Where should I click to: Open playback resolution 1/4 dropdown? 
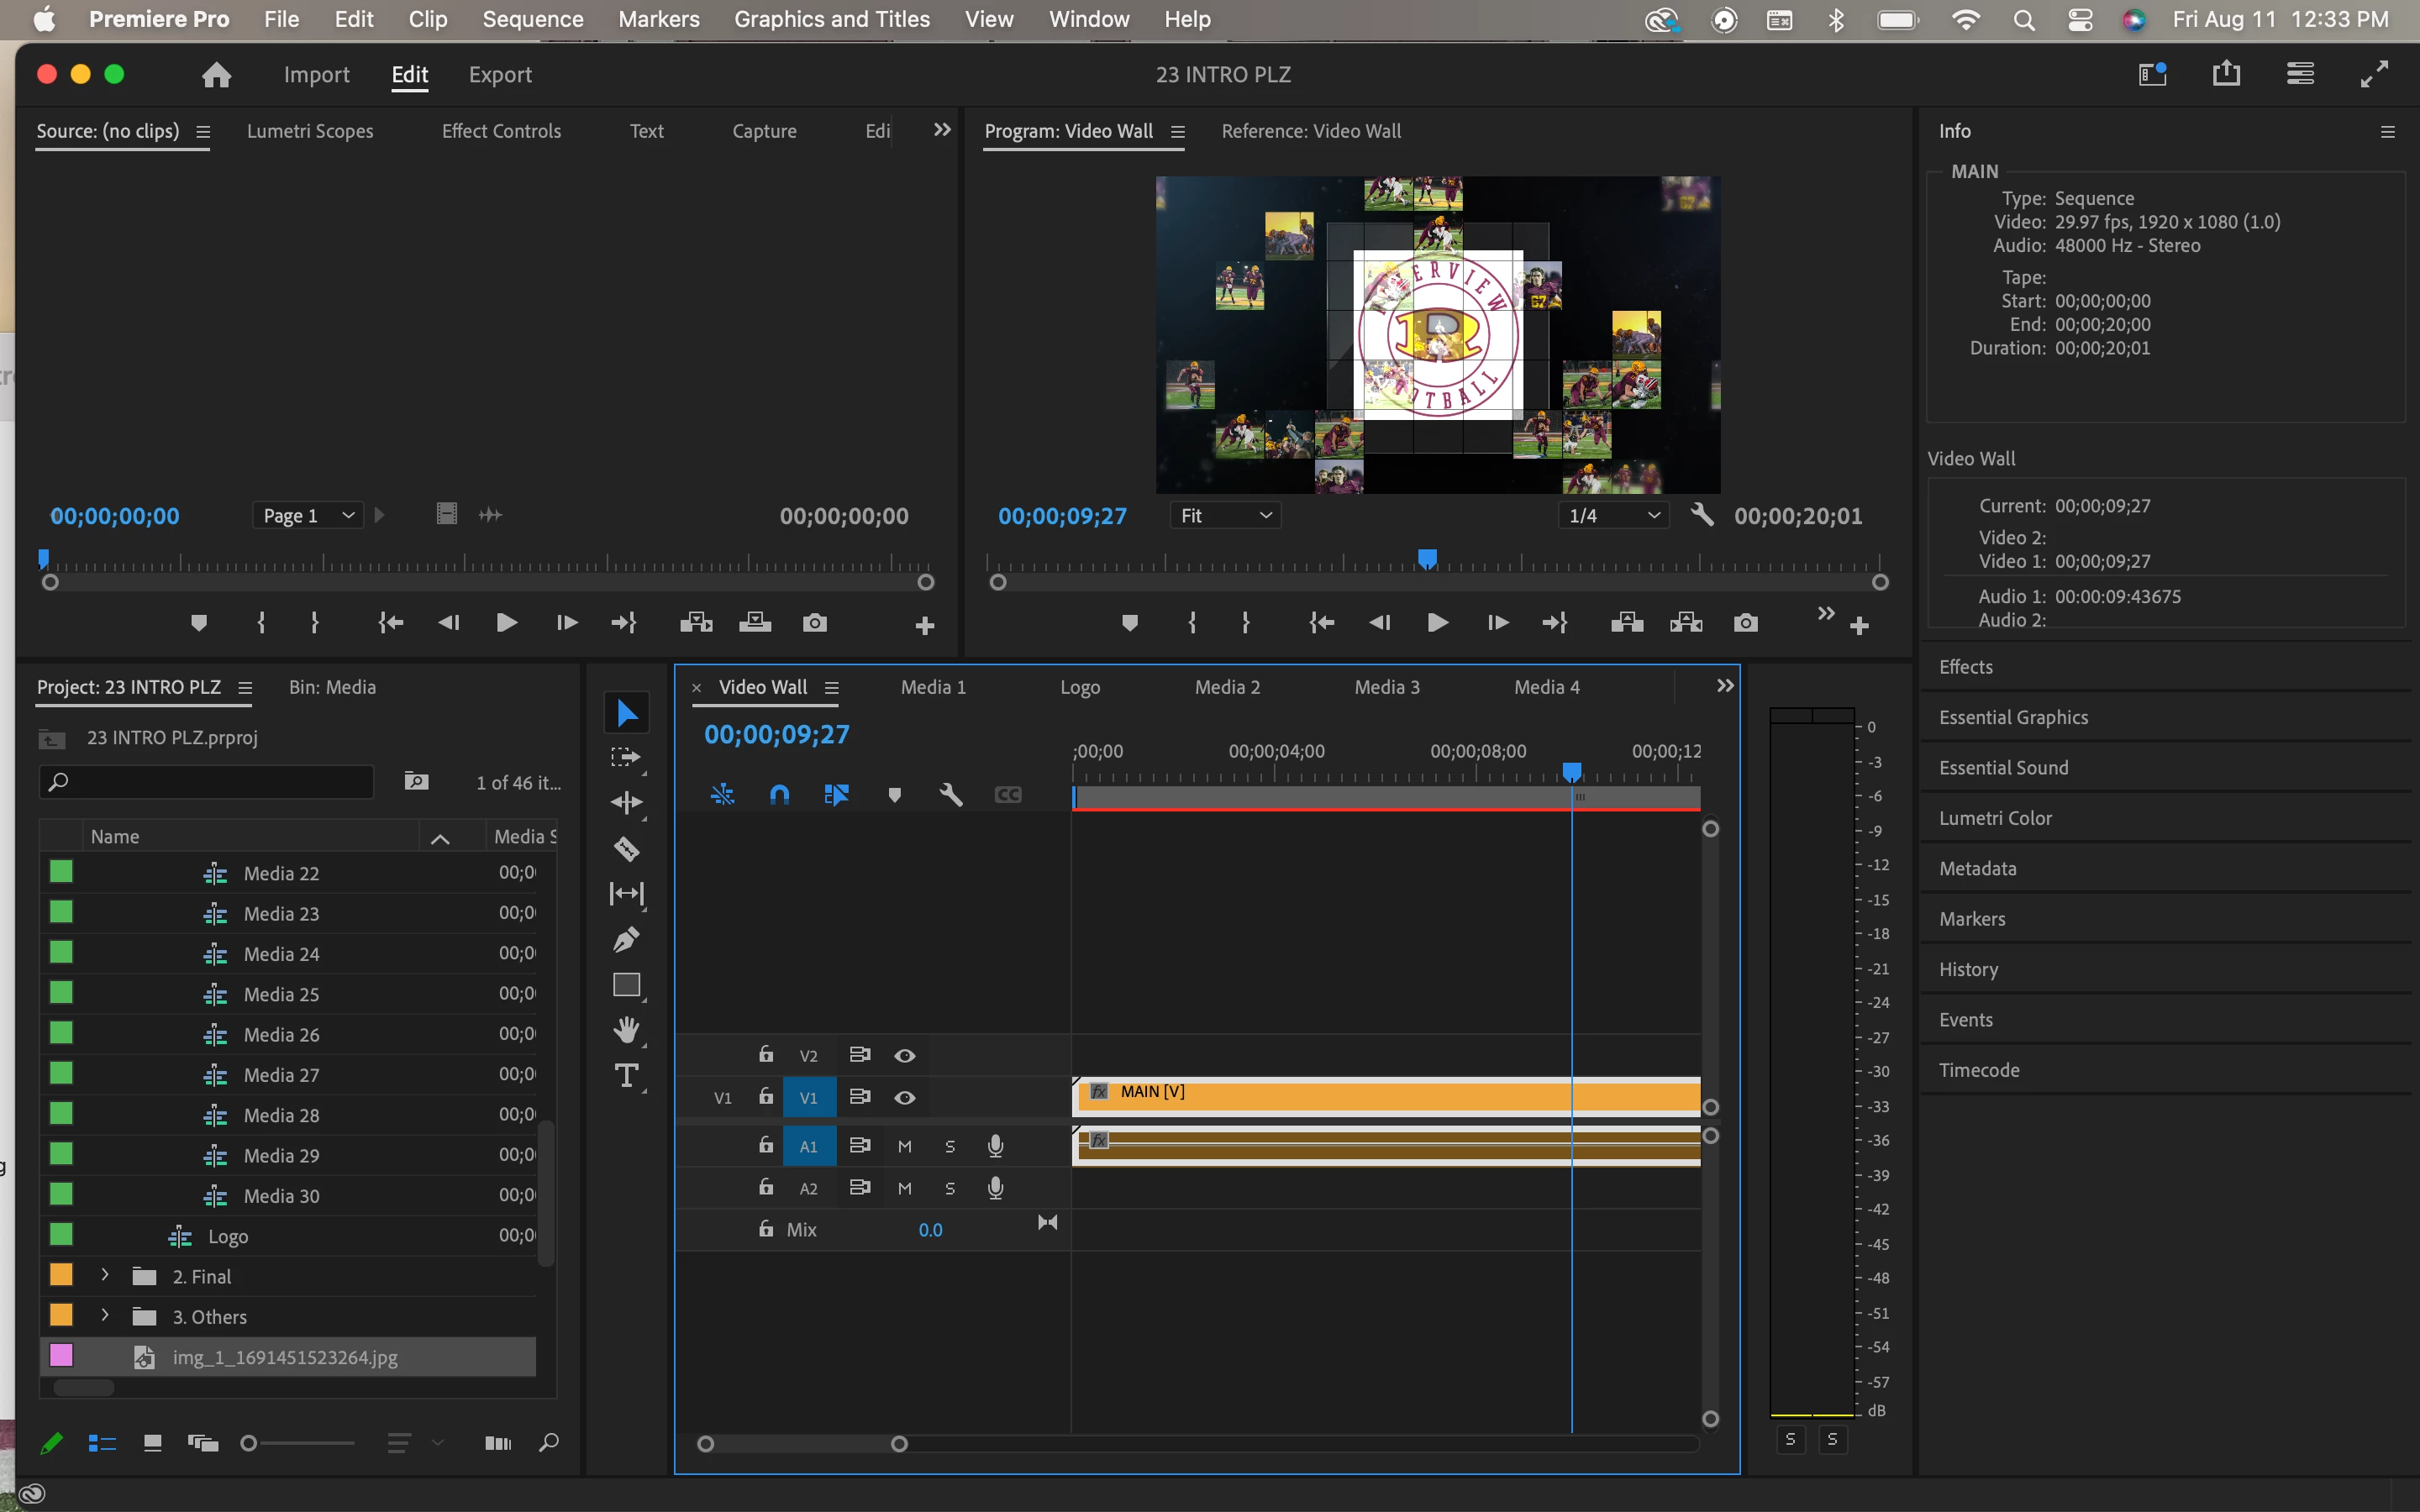(1612, 515)
